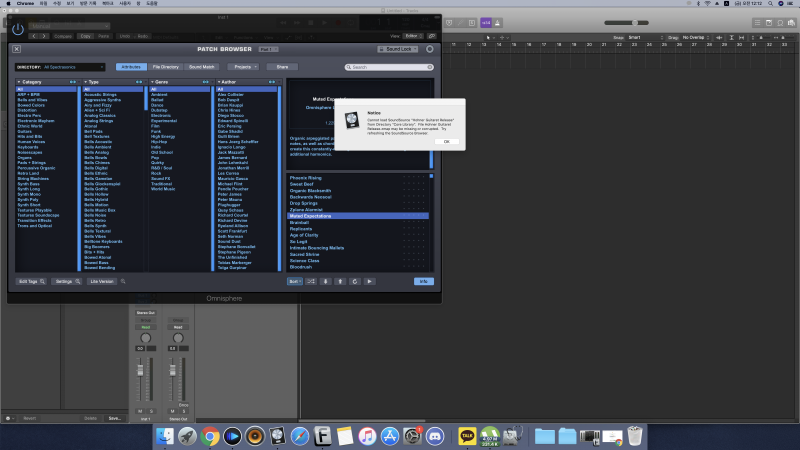800x450 pixels.
Task: Open Safari from the Dock
Action: [x=300, y=436]
